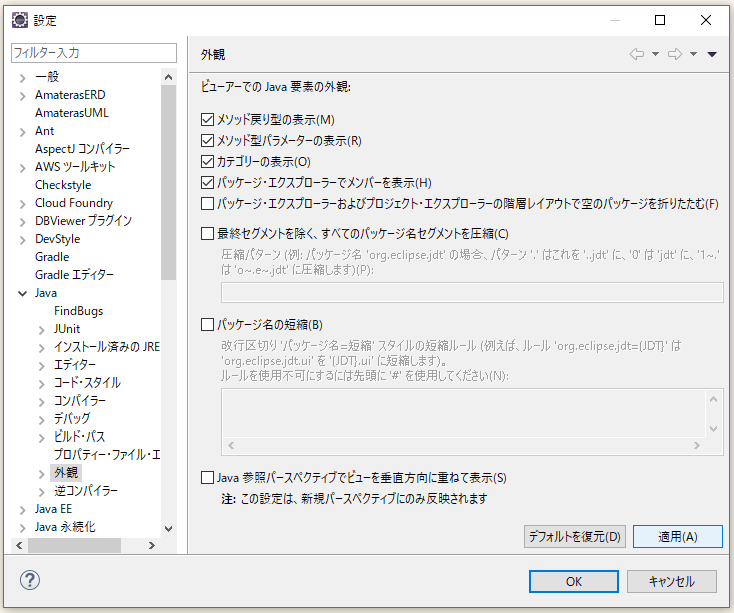Expand the デバッグ node

pyautogui.click(x=42, y=420)
